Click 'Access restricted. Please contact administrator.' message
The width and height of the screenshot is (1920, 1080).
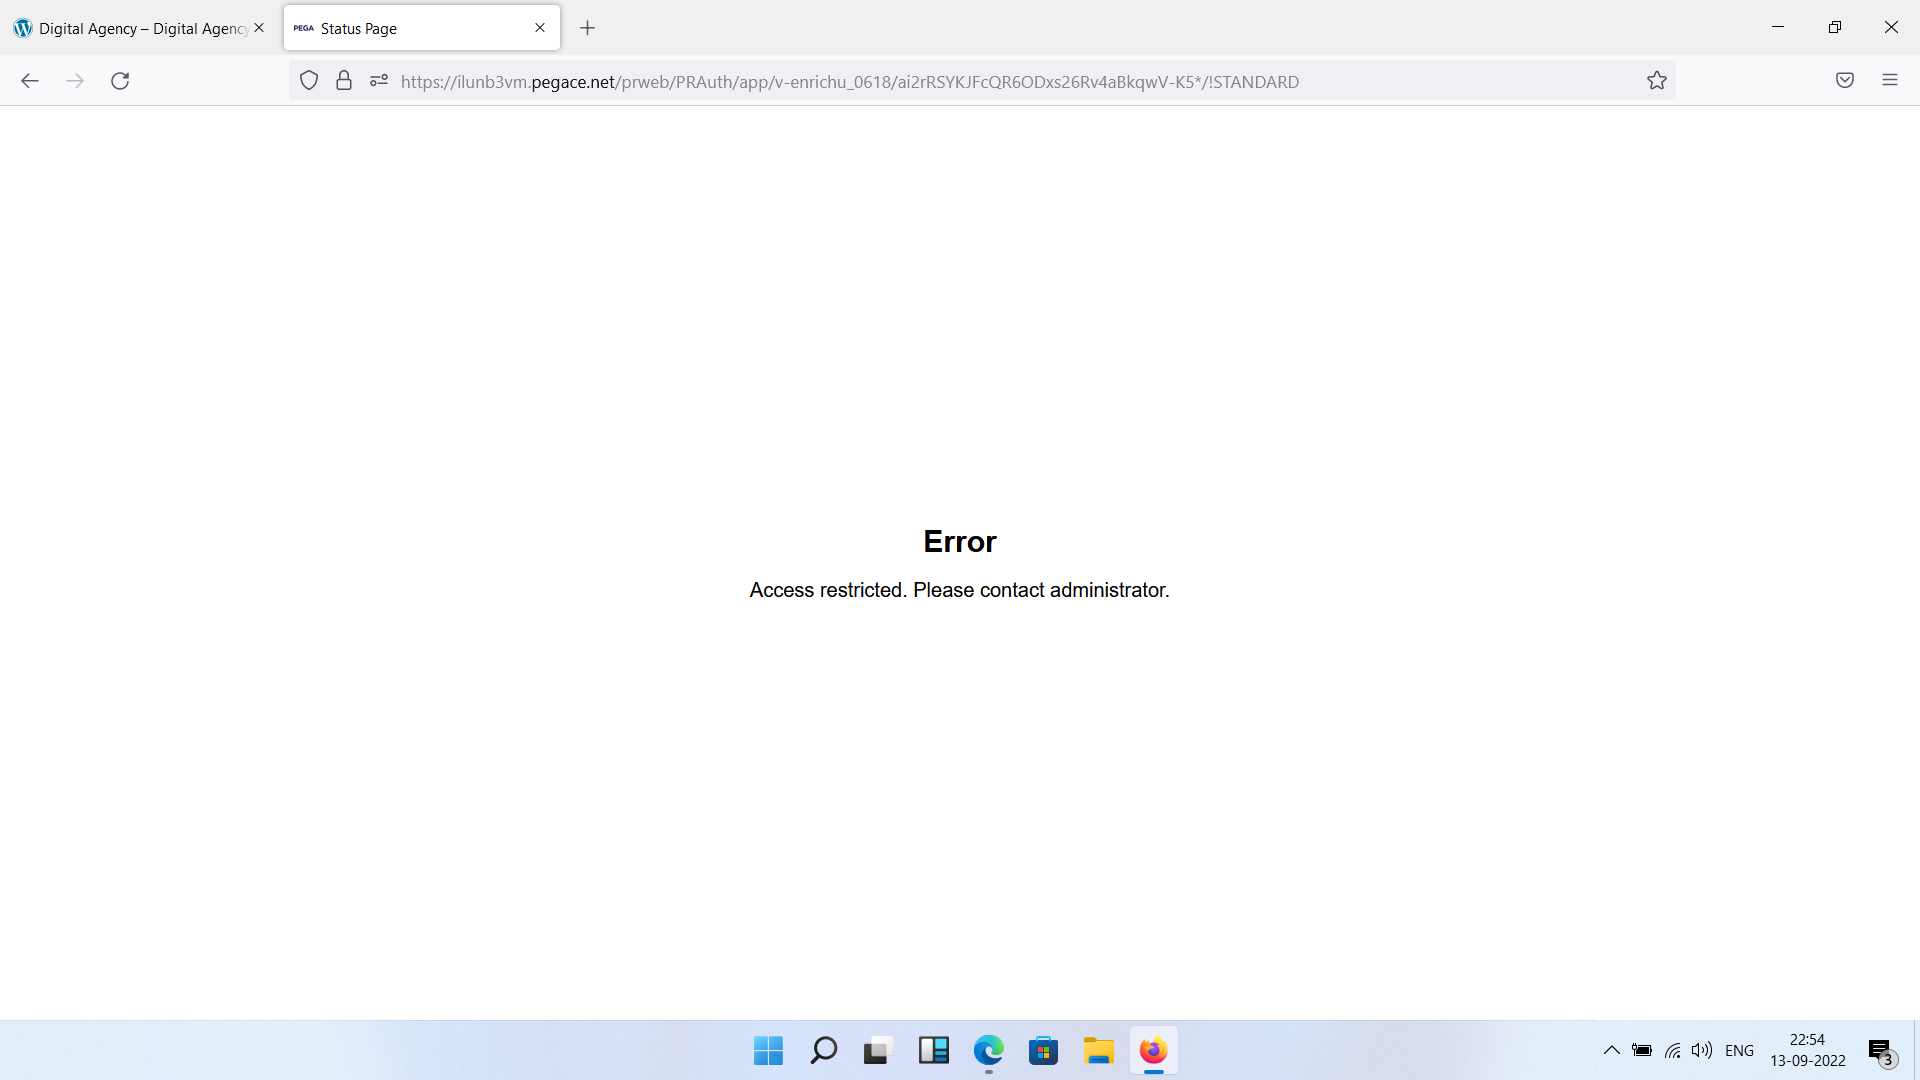coord(960,590)
